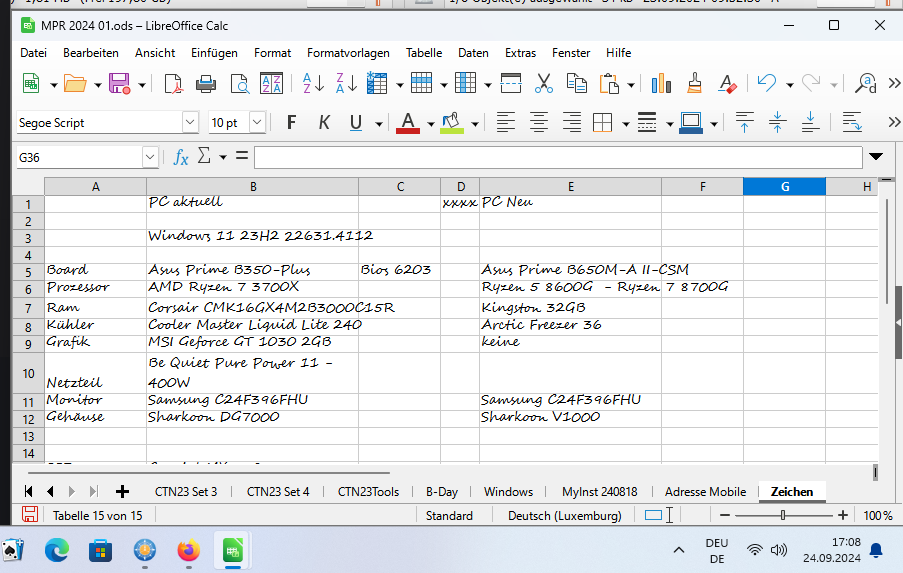Open the font name dropdown
The height and width of the screenshot is (573, 903).
pyautogui.click(x=190, y=123)
